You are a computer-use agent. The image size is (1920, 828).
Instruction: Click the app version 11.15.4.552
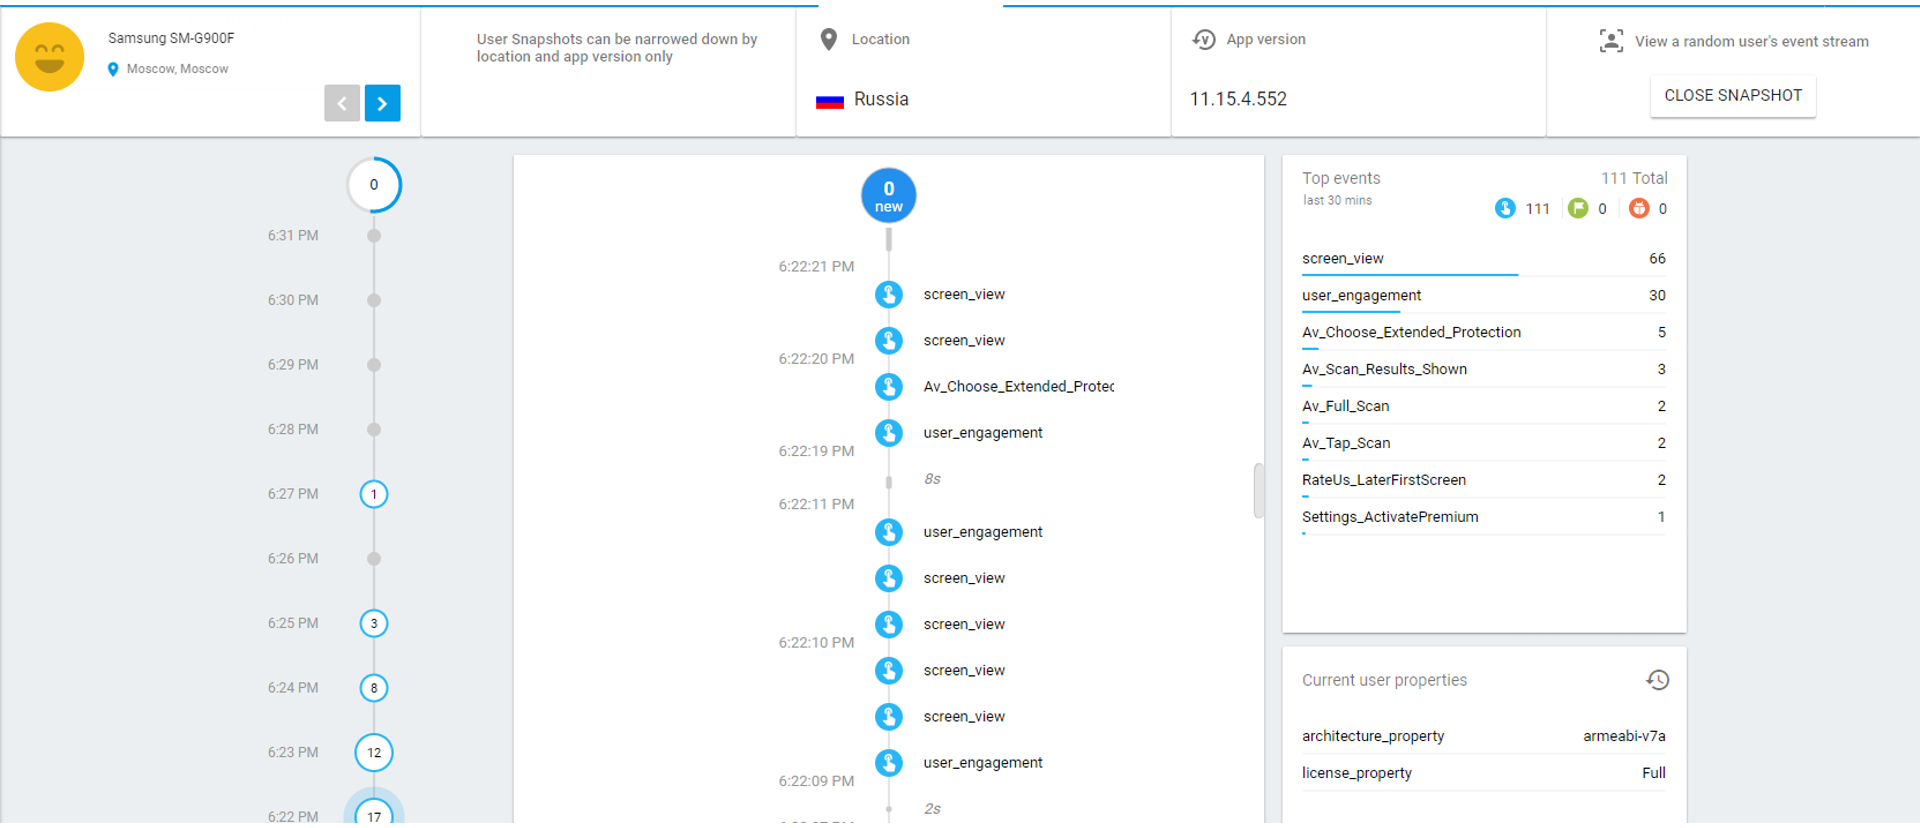coord(1238,99)
